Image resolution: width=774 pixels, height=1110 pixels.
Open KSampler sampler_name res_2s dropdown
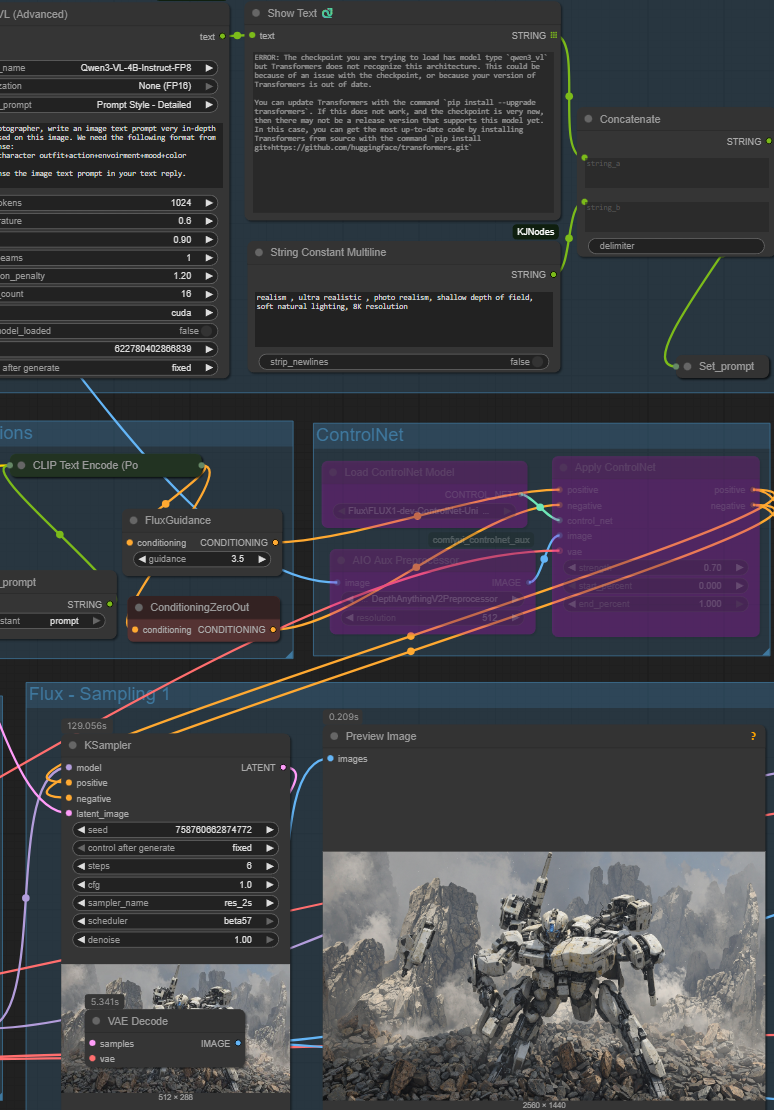(175, 903)
